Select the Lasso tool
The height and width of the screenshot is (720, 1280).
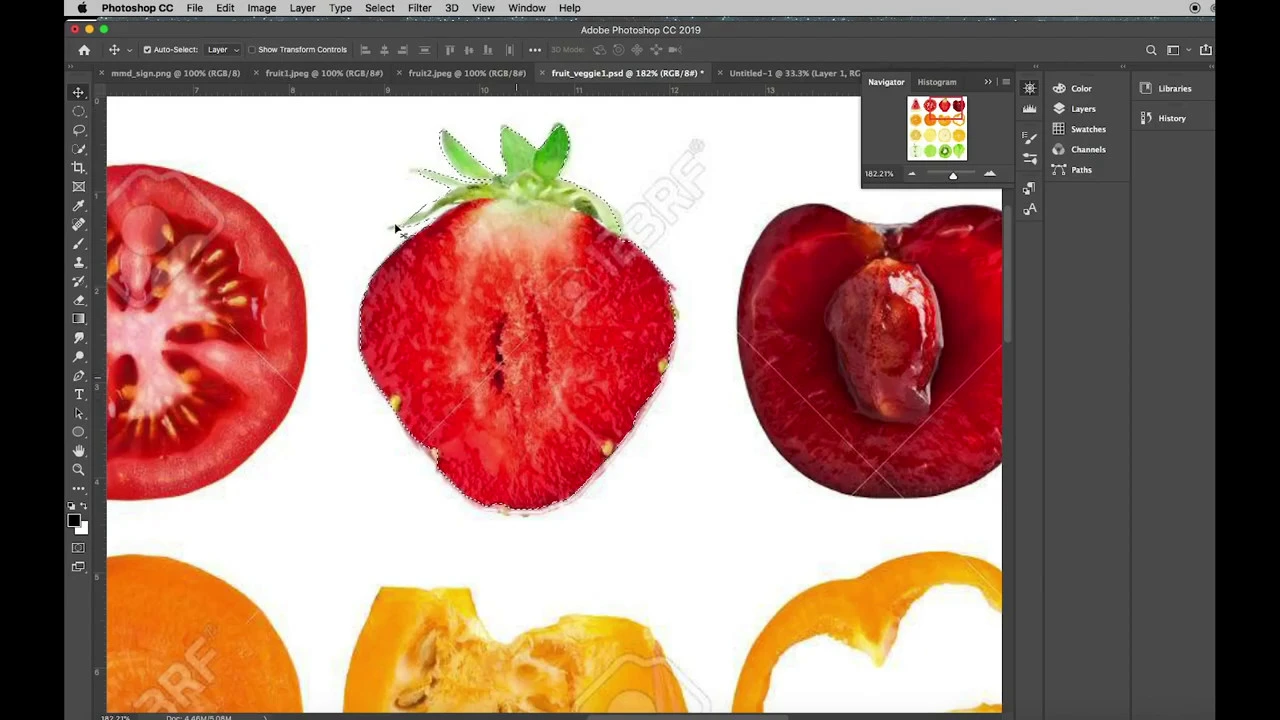click(78, 130)
